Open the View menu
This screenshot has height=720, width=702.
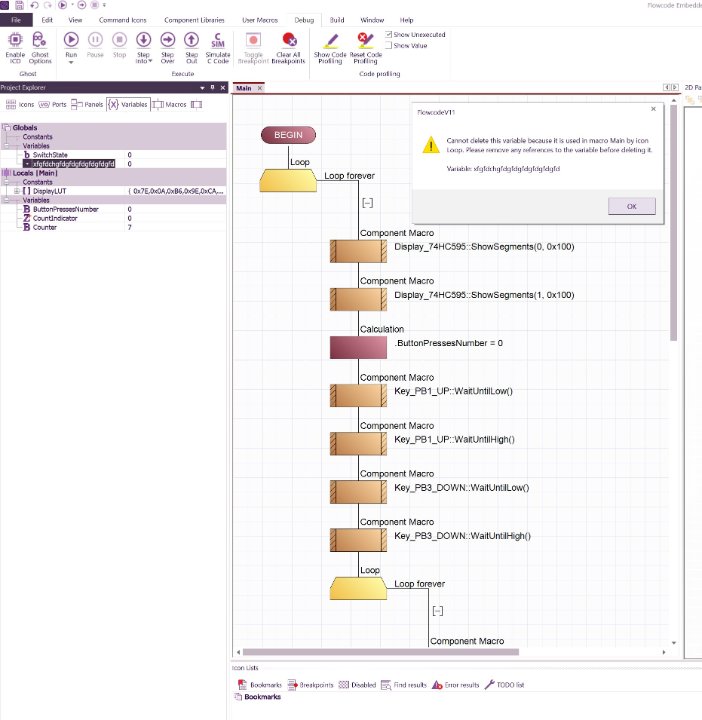[x=75, y=20]
